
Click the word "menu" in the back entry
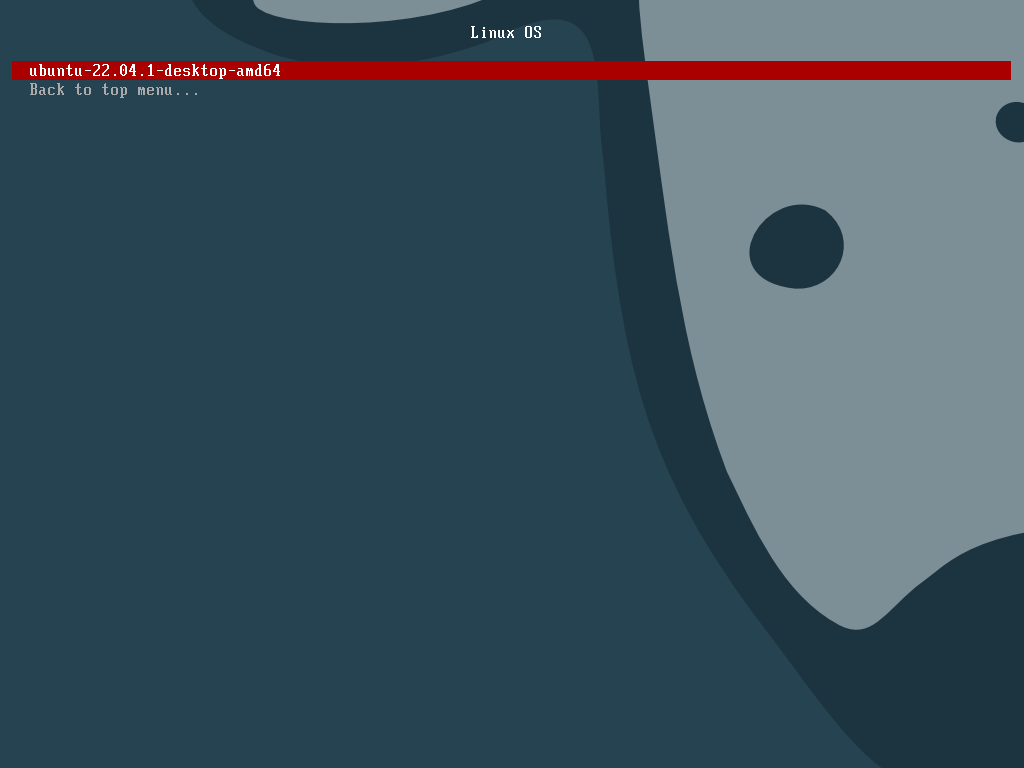[x=155, y=90]
